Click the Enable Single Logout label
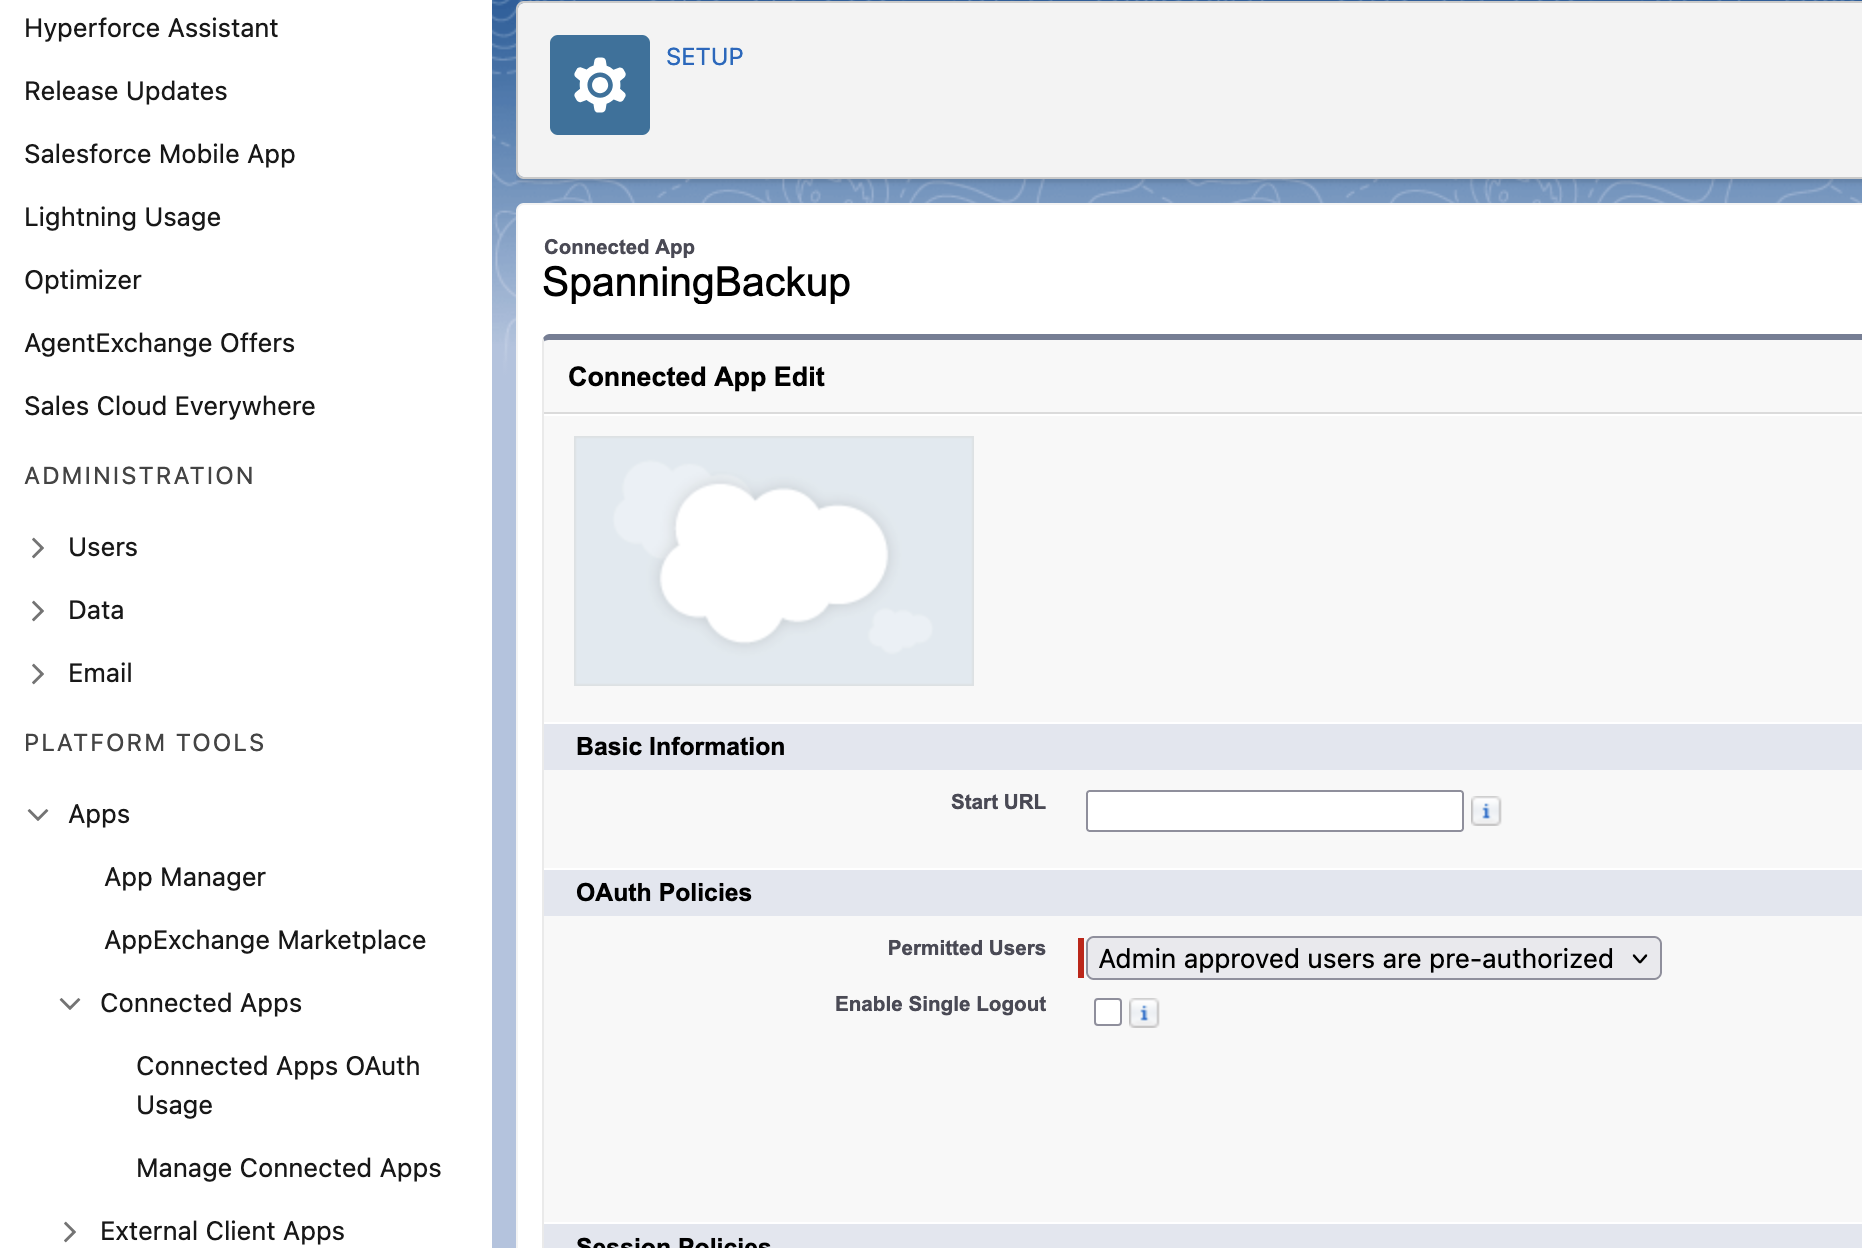Viewport: 1862px width, 1248px height. (x=940, y=1004)
